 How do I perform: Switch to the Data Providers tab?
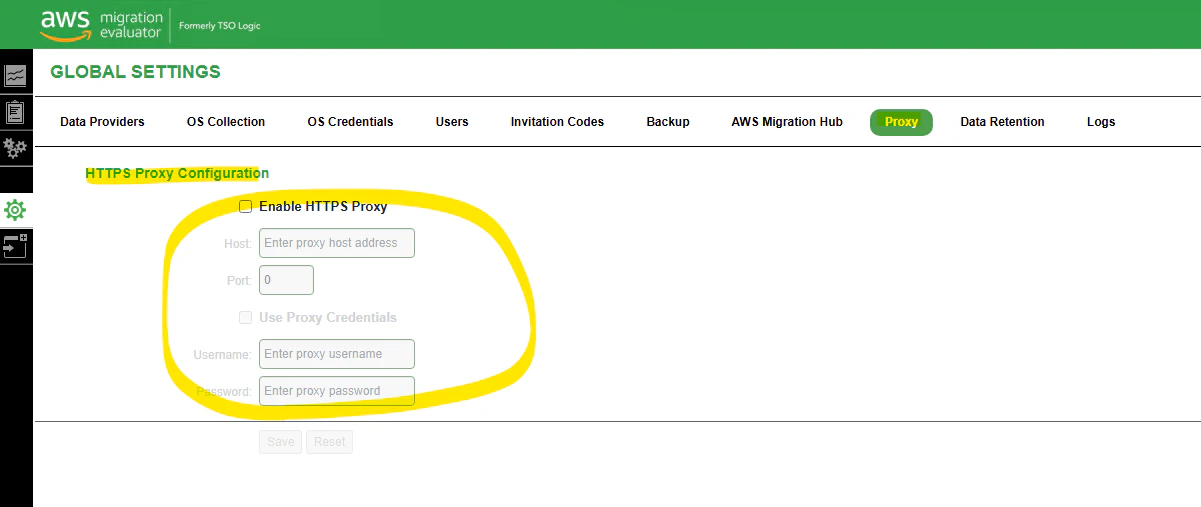(102, 122)
